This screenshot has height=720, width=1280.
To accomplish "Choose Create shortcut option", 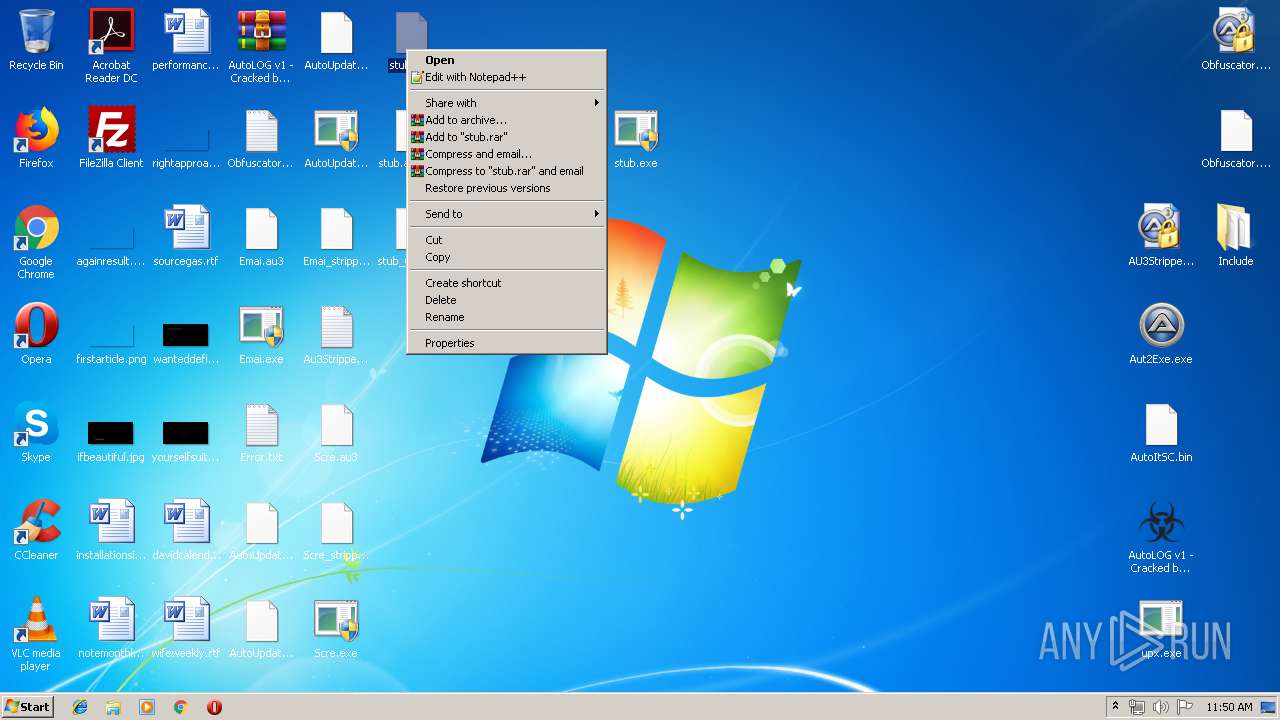I will tap(507, 283).
